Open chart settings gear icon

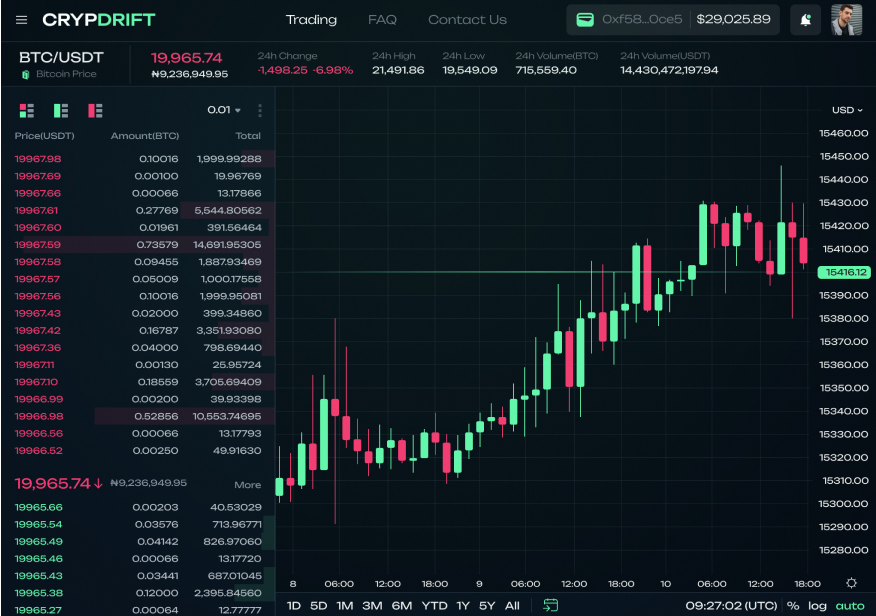[x=851, y=583]
